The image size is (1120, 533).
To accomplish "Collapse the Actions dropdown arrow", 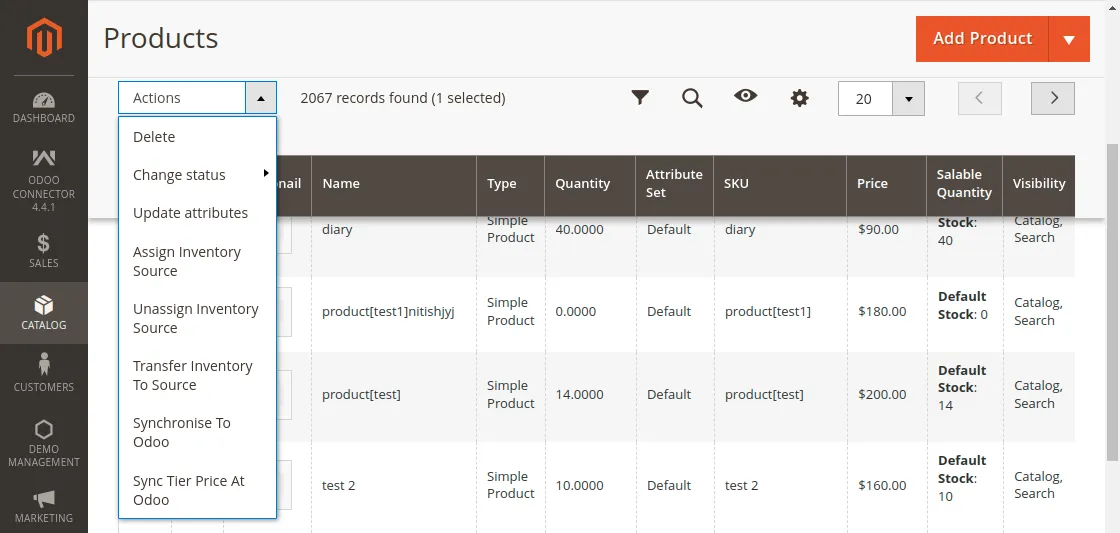I will (261, 98).
